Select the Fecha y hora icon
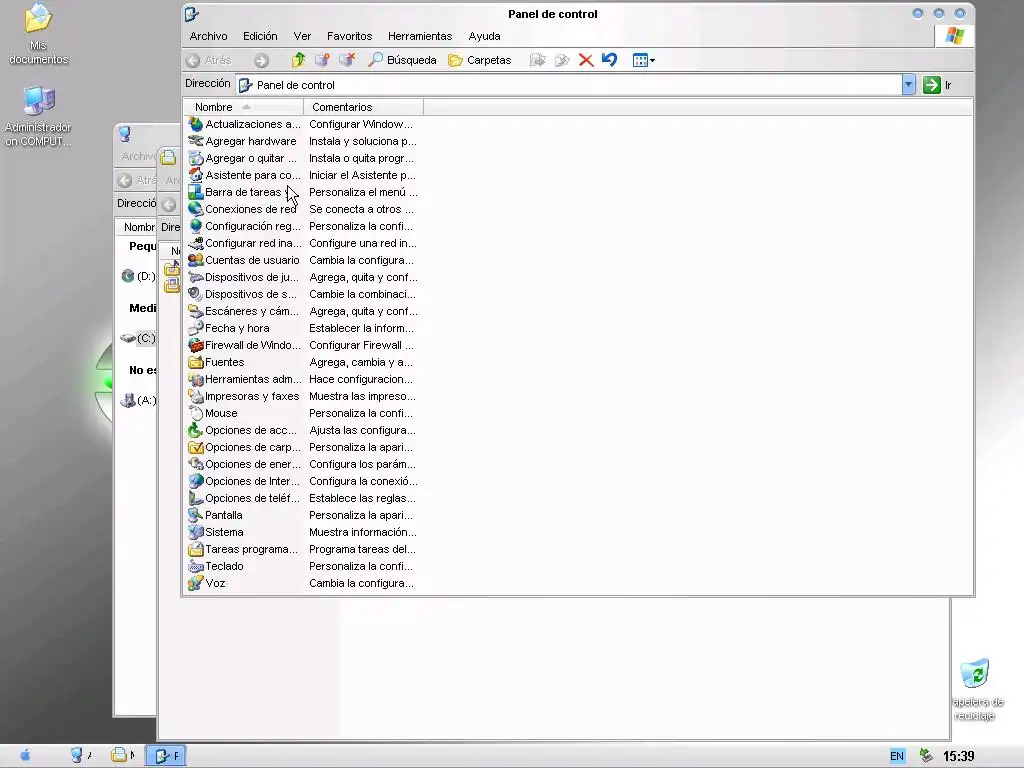Screen dimensions: 1024x768 tap(196, 328)
